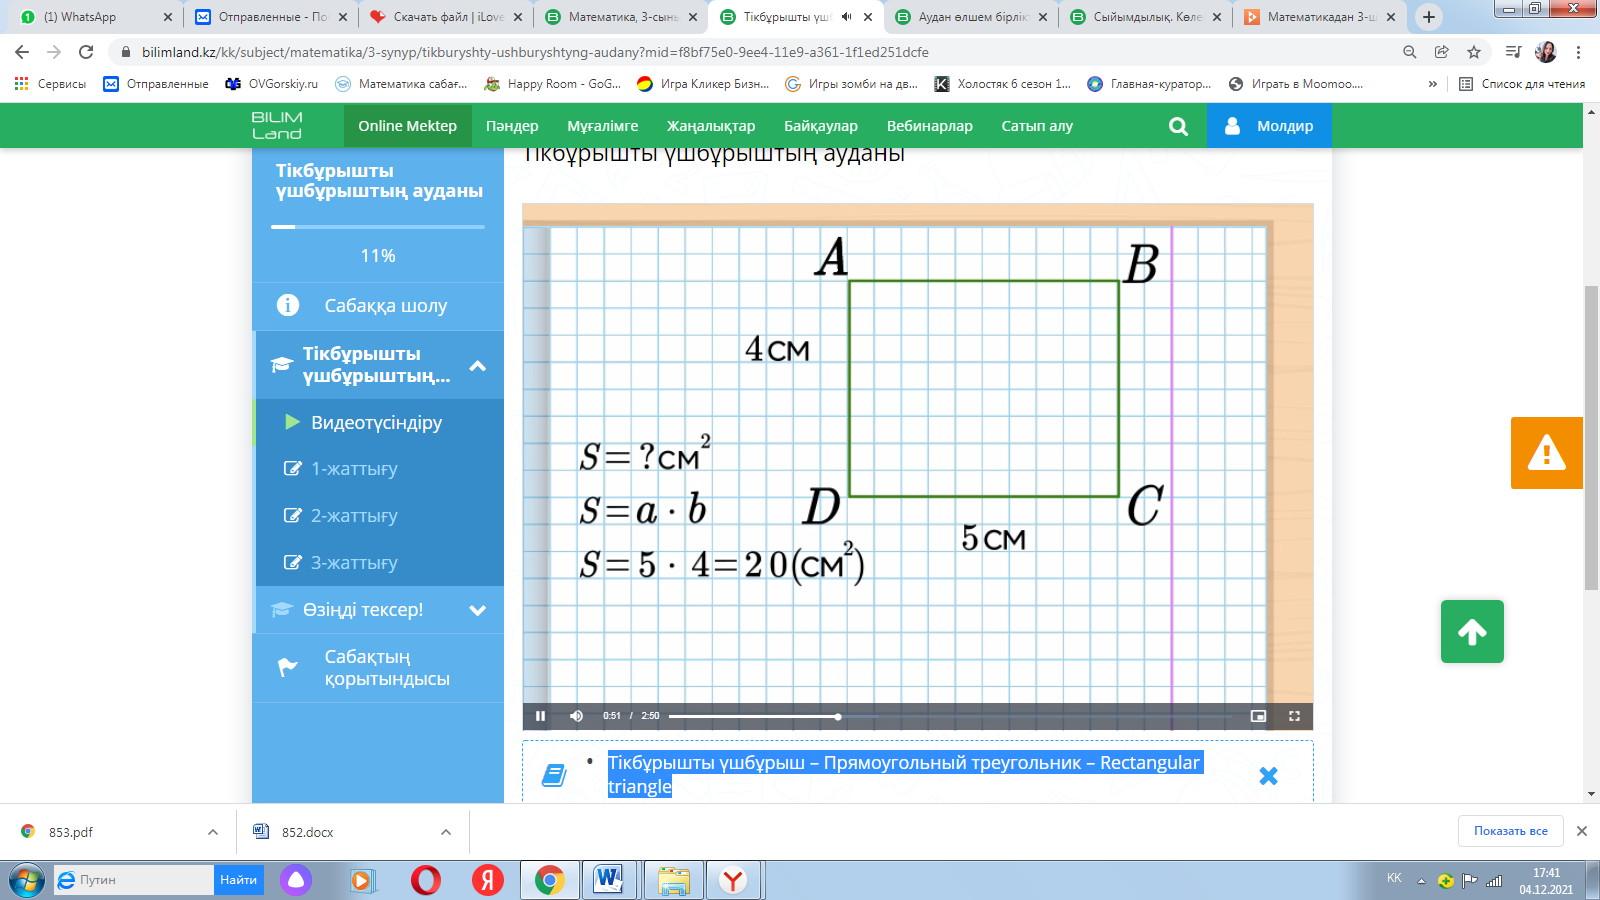Open the site search magnifier icon

point(1178,126)
